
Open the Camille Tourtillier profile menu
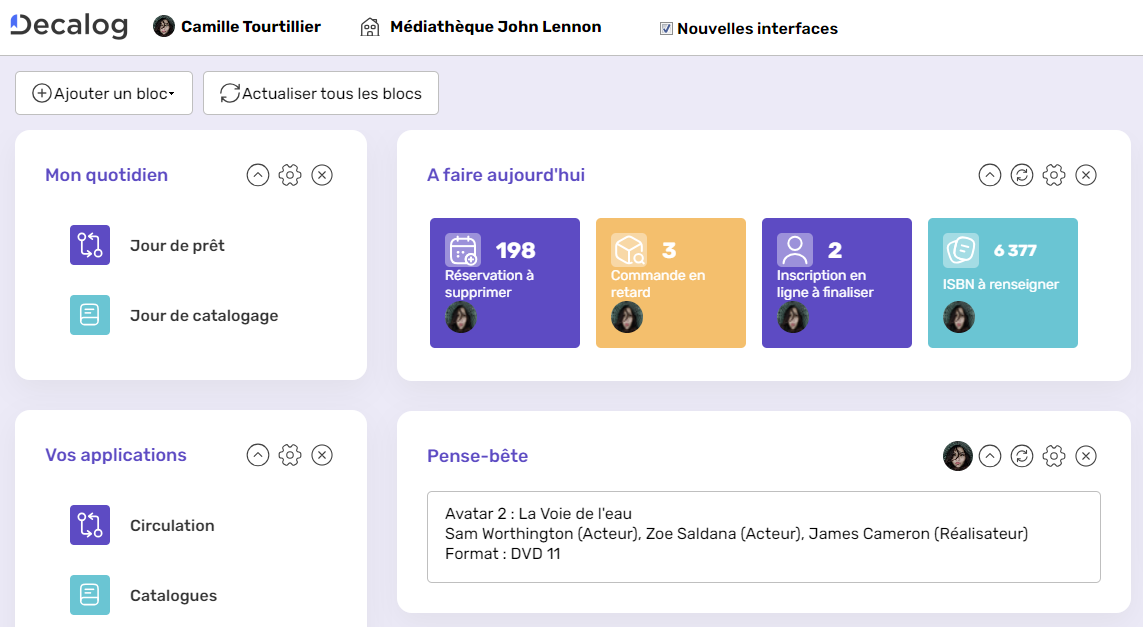click(236, 26)
